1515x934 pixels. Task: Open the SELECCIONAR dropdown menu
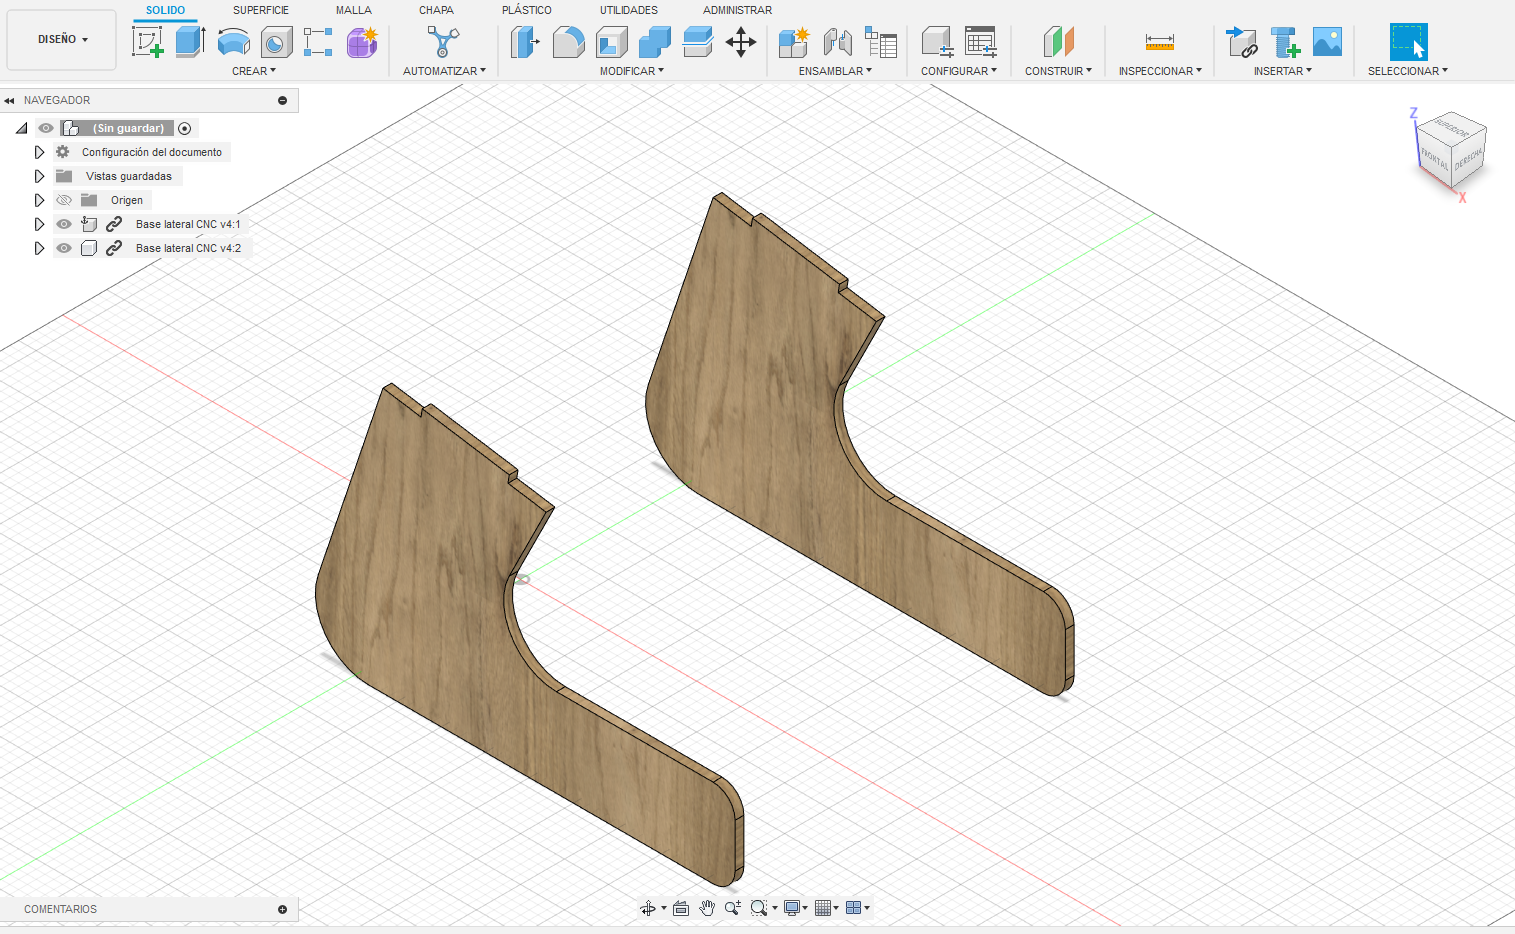[x=1408, y=71]
